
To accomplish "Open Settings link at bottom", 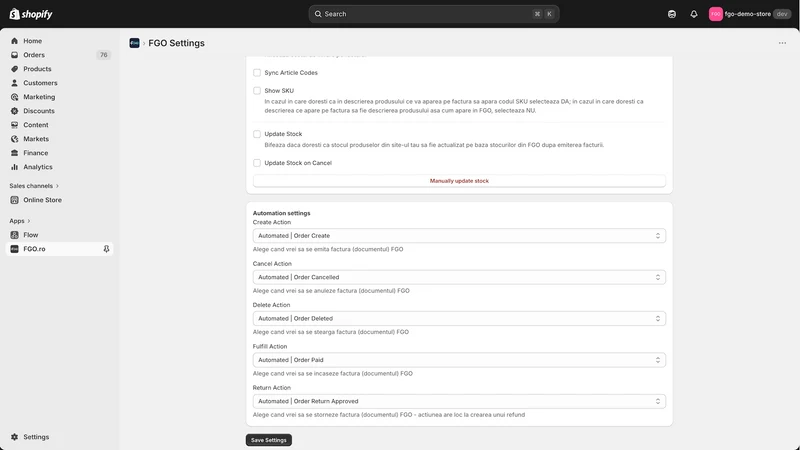I will 36,437.
